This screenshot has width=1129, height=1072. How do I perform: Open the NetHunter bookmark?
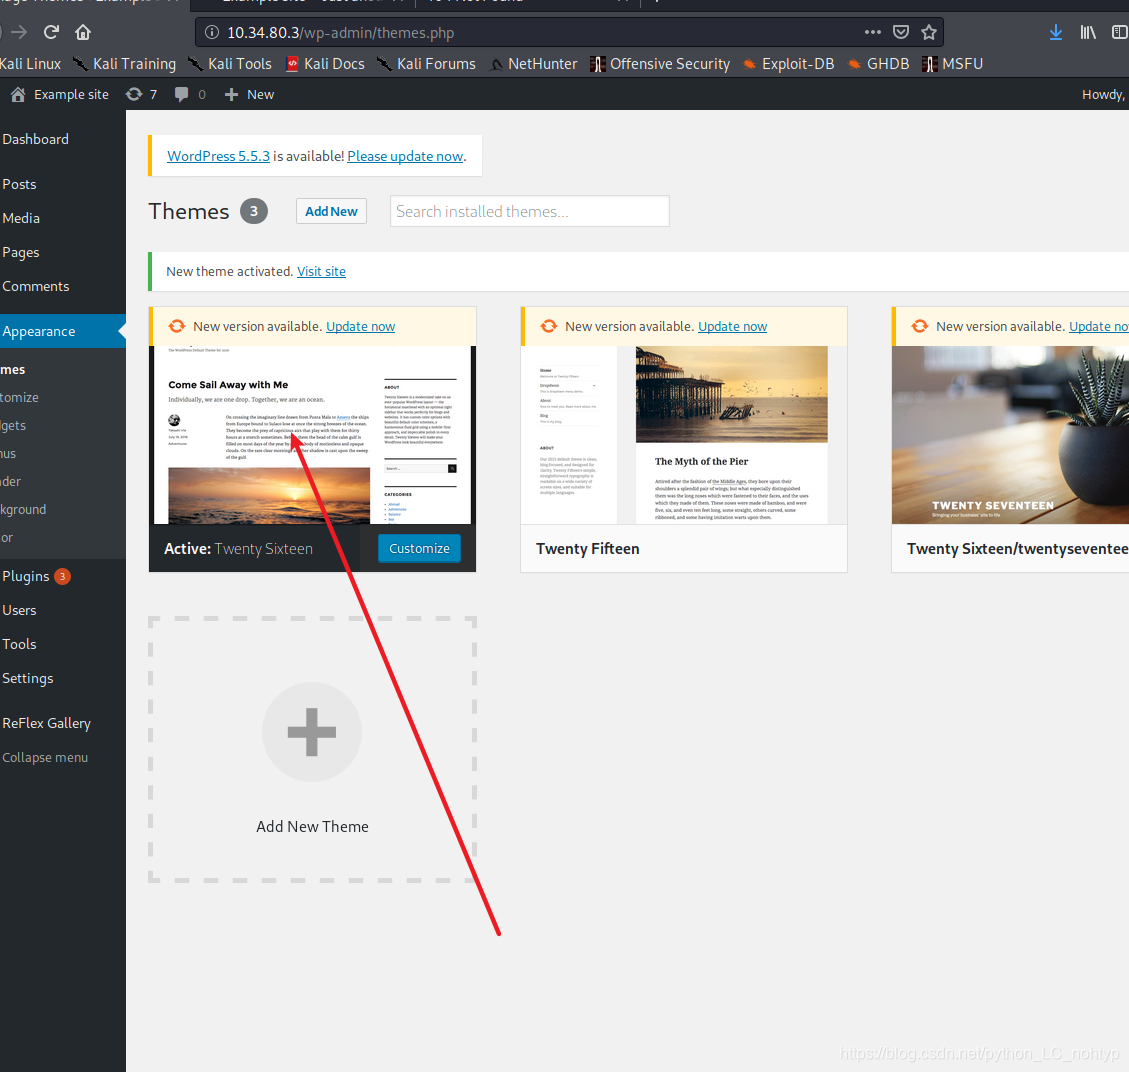[x=534, y=64]
